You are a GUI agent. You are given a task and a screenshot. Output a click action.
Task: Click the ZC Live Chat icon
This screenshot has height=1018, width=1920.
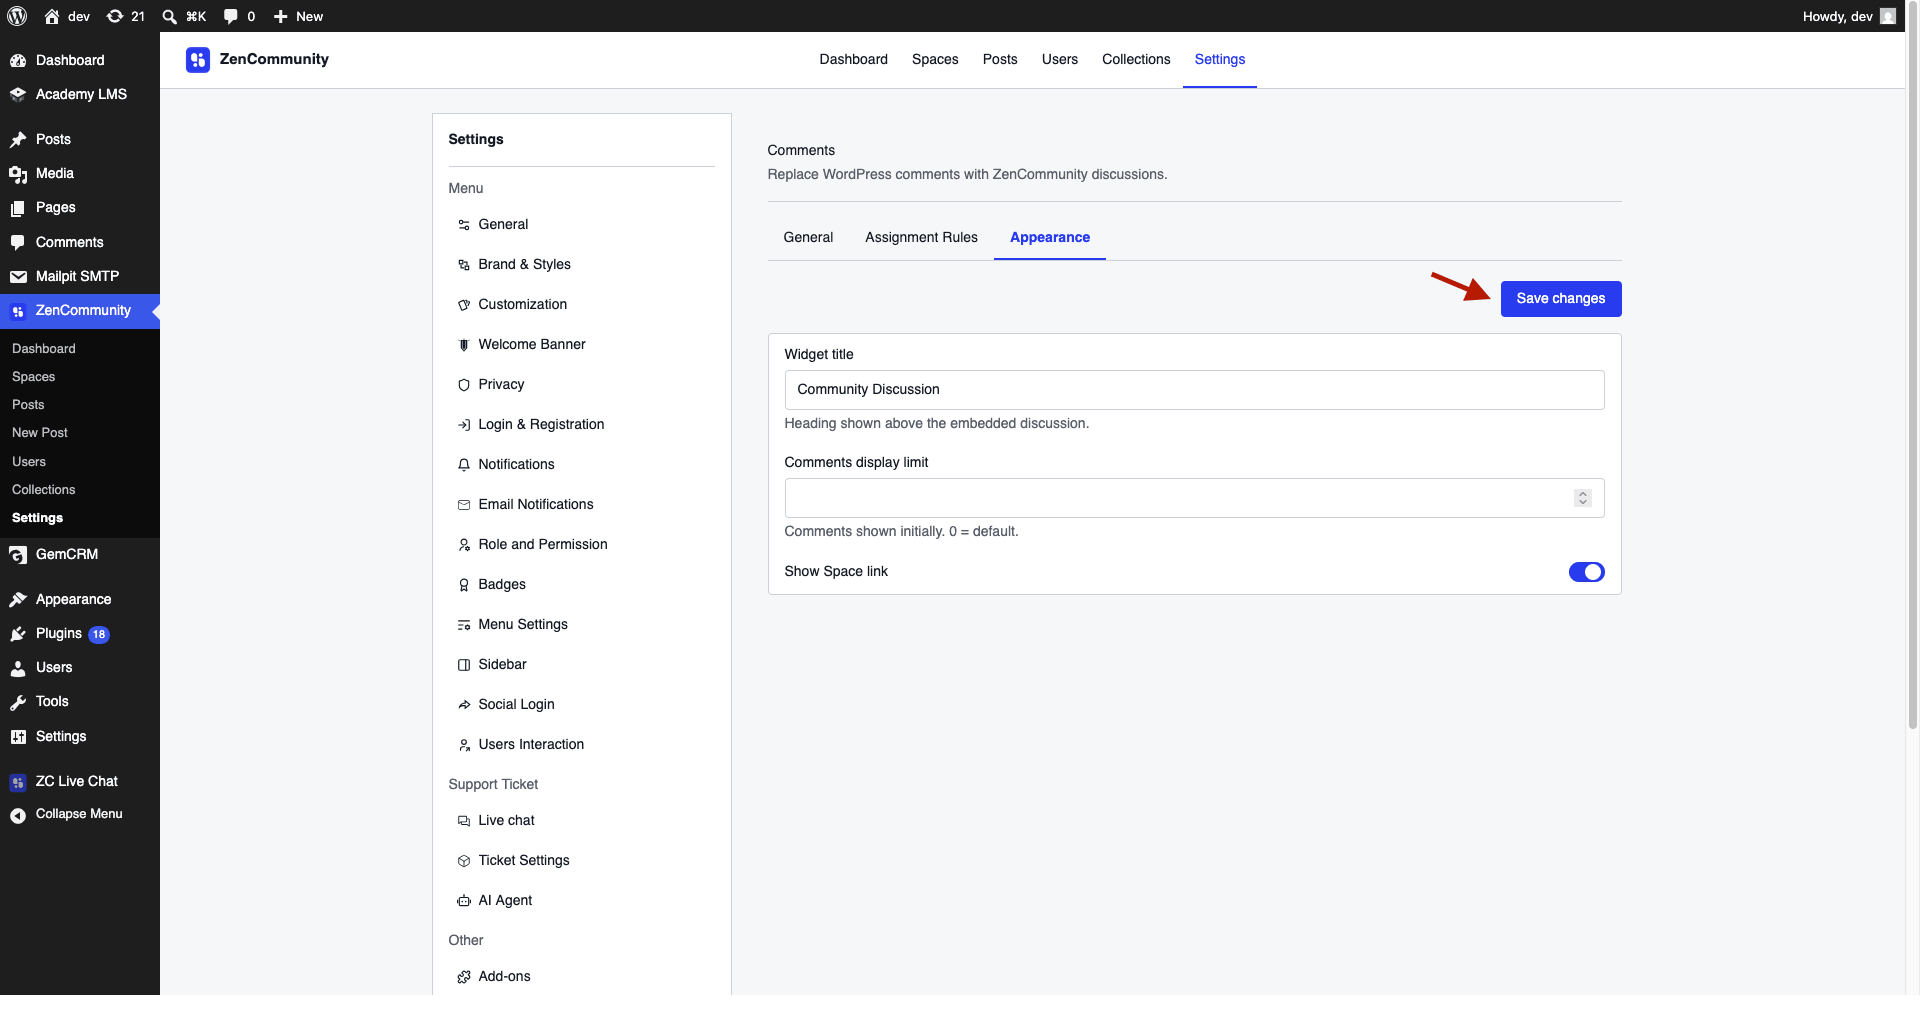(18, 782)
